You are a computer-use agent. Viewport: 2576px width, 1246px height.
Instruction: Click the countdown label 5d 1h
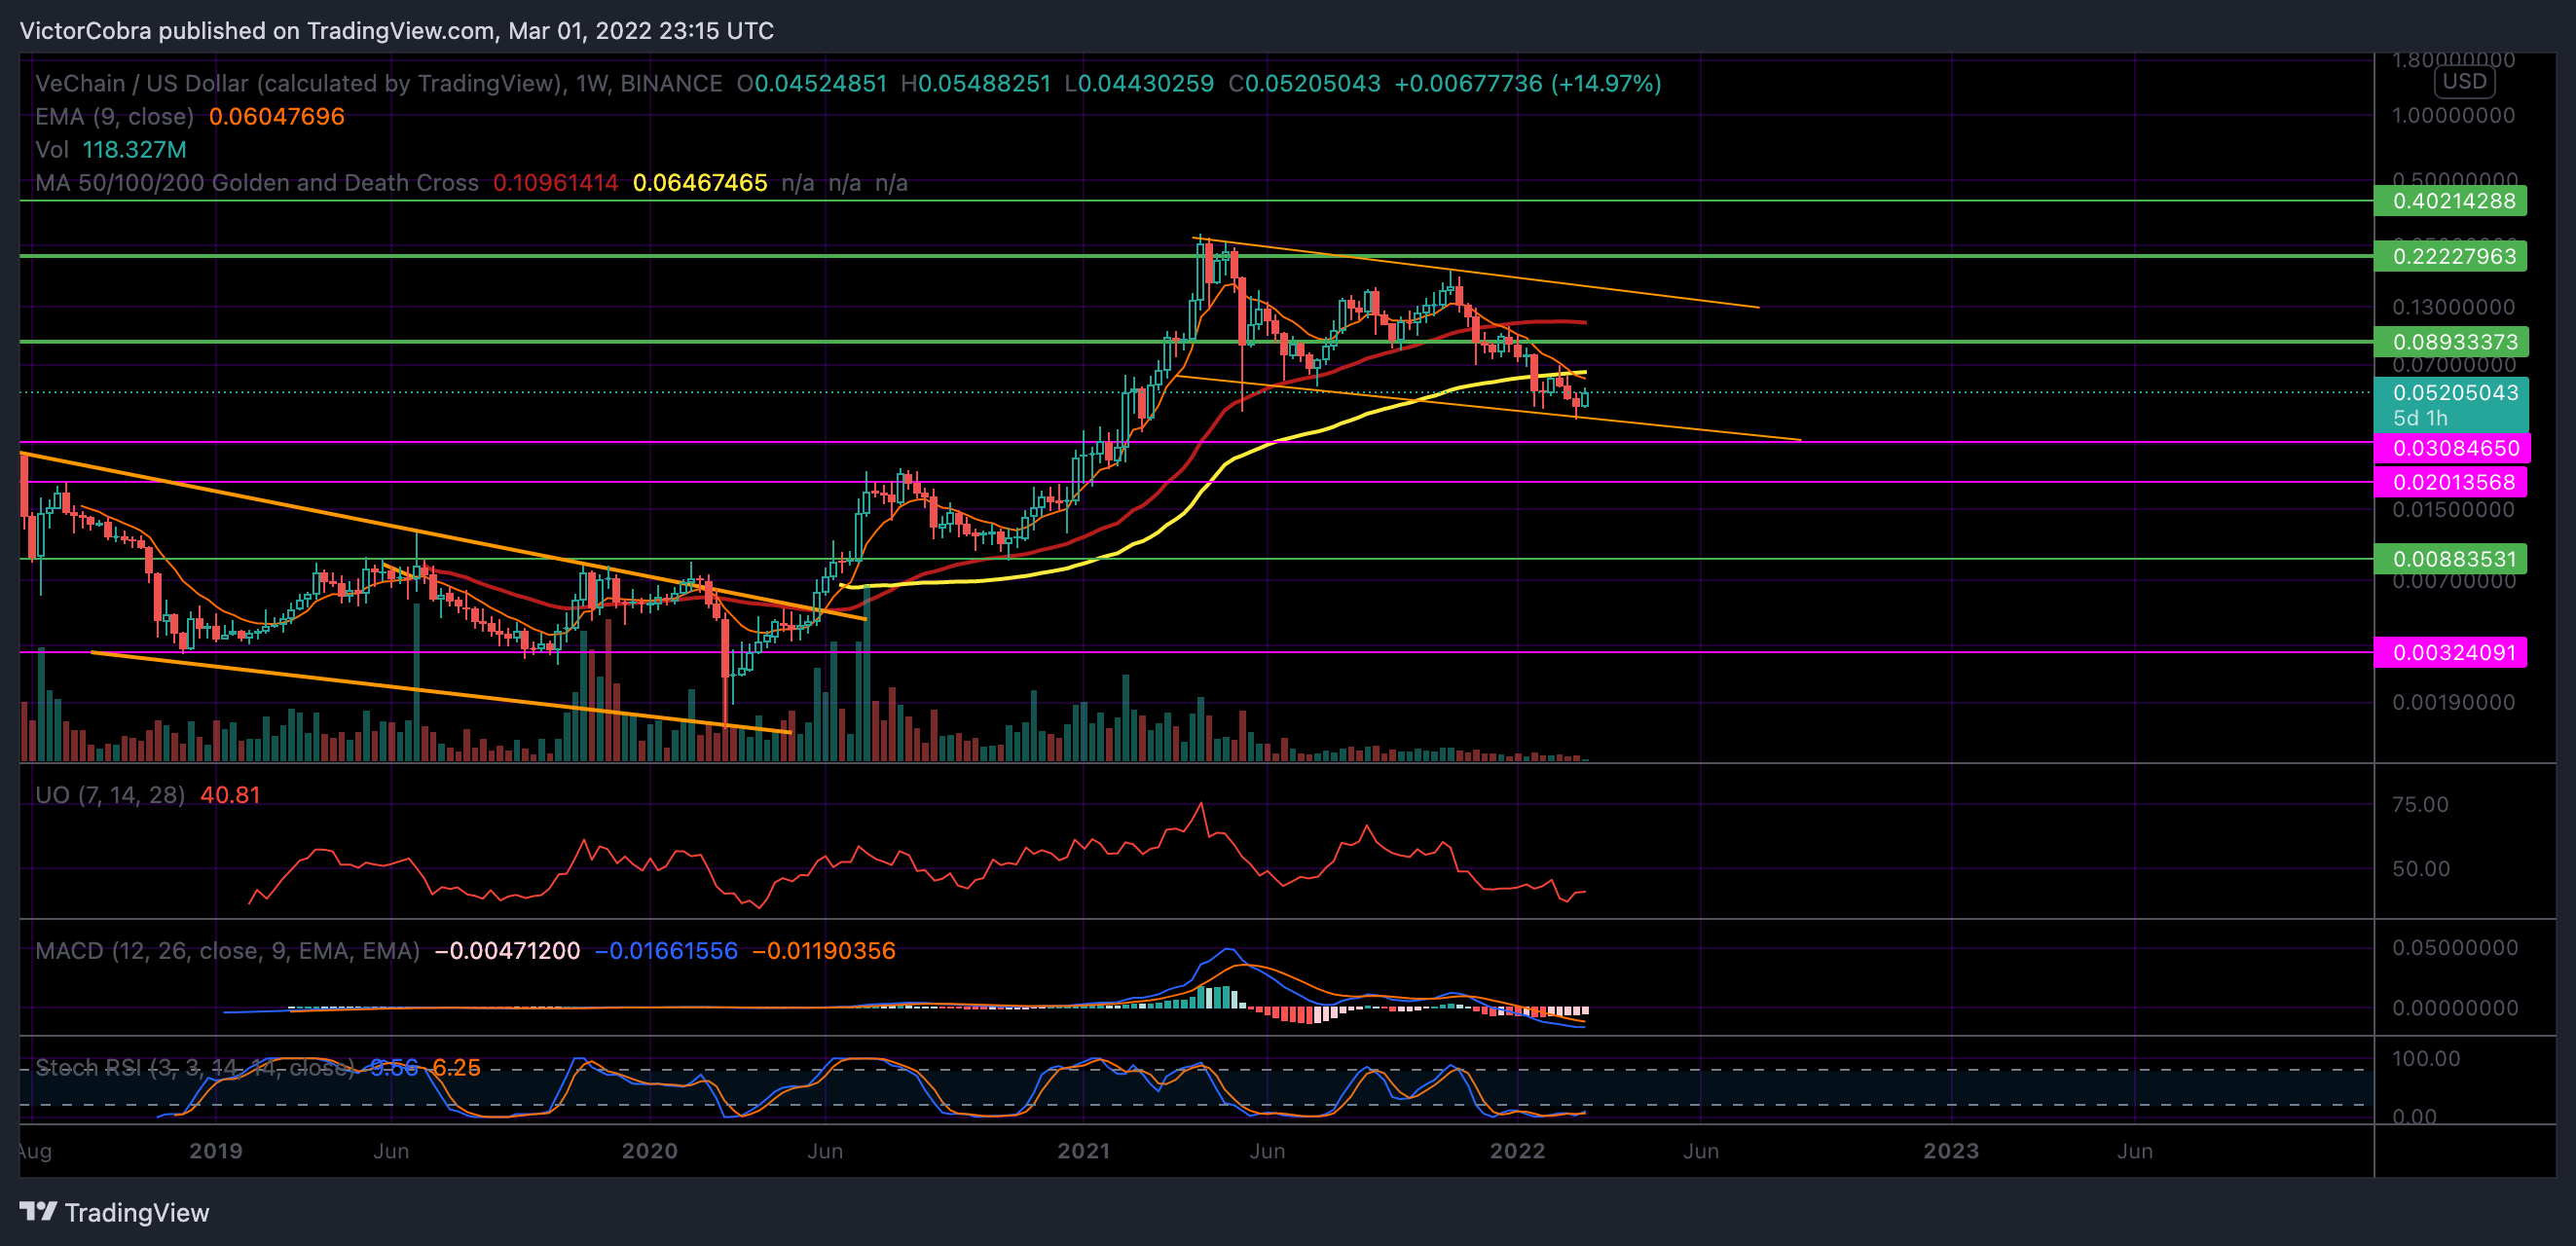point(2420,418)
